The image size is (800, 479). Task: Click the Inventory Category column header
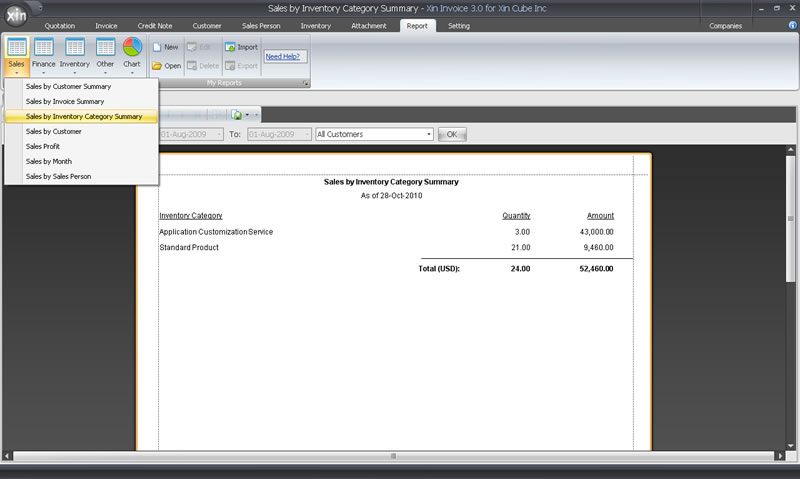(191, 216)
